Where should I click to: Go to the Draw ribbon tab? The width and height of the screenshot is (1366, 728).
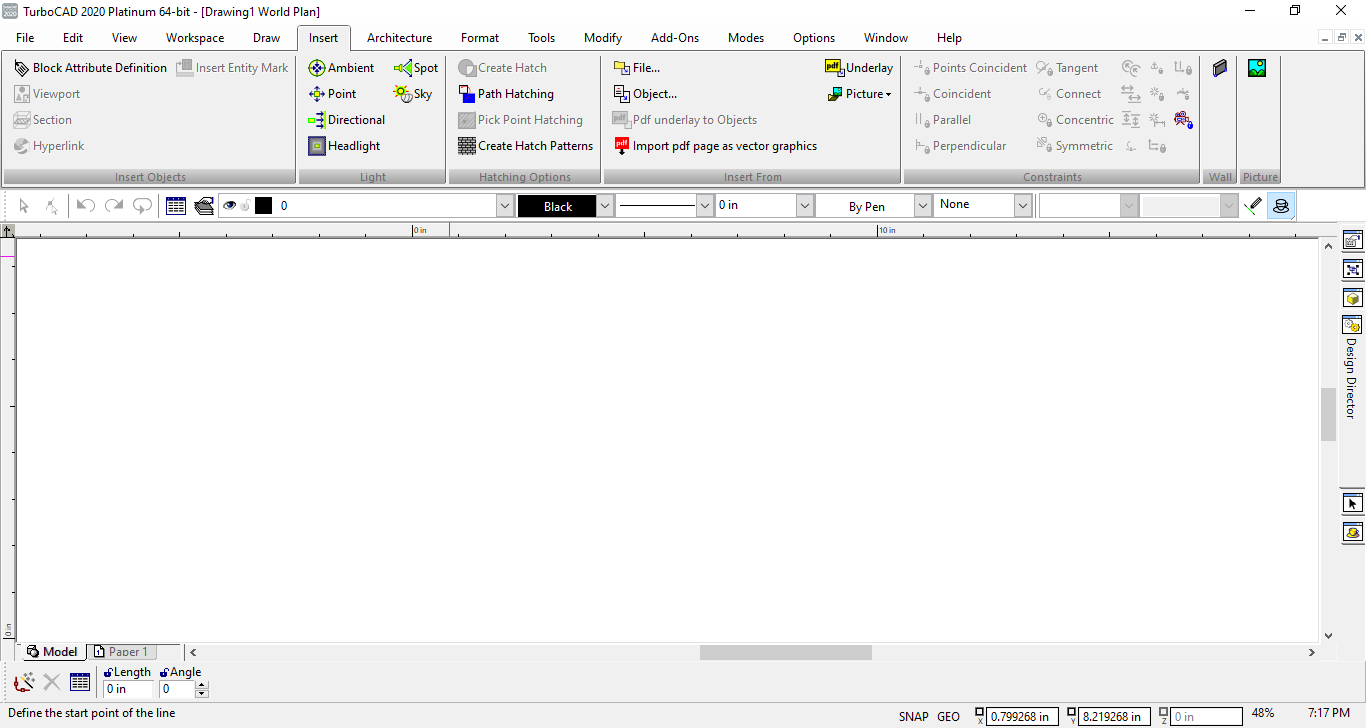click(266, 38)
